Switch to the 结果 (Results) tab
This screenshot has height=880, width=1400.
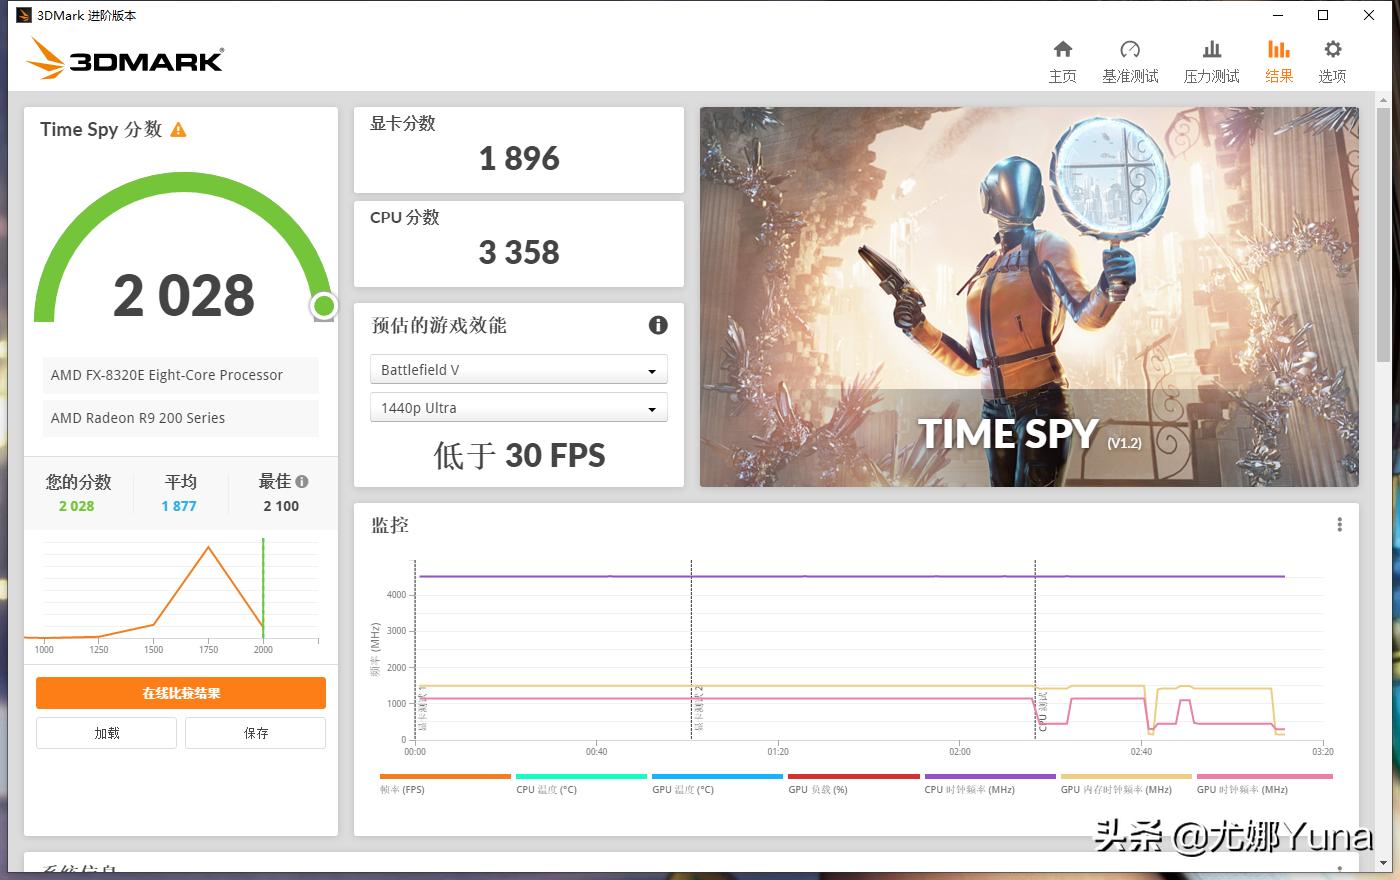pos(1278,58)
